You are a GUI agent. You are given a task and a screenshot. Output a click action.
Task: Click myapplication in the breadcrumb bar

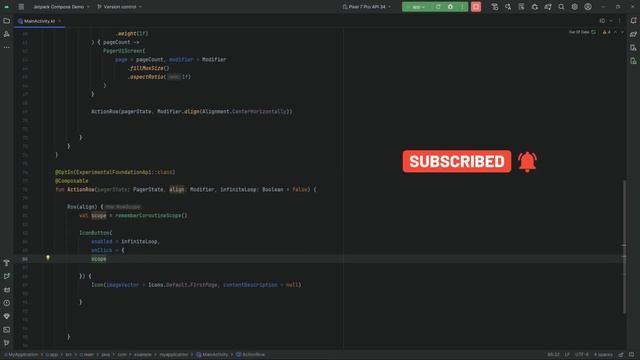173,355
